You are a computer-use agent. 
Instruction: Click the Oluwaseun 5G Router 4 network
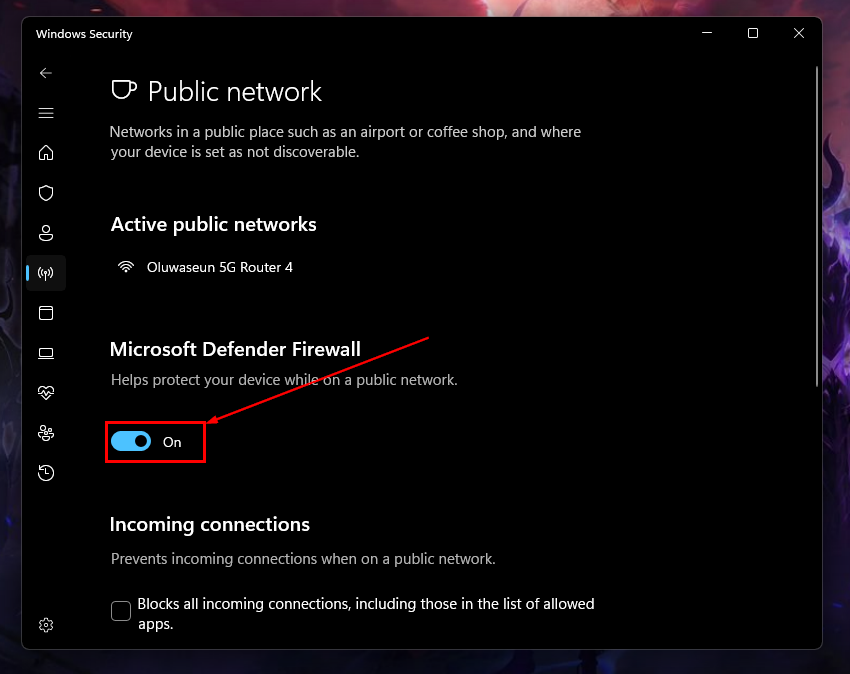click(x=219, y=267)
